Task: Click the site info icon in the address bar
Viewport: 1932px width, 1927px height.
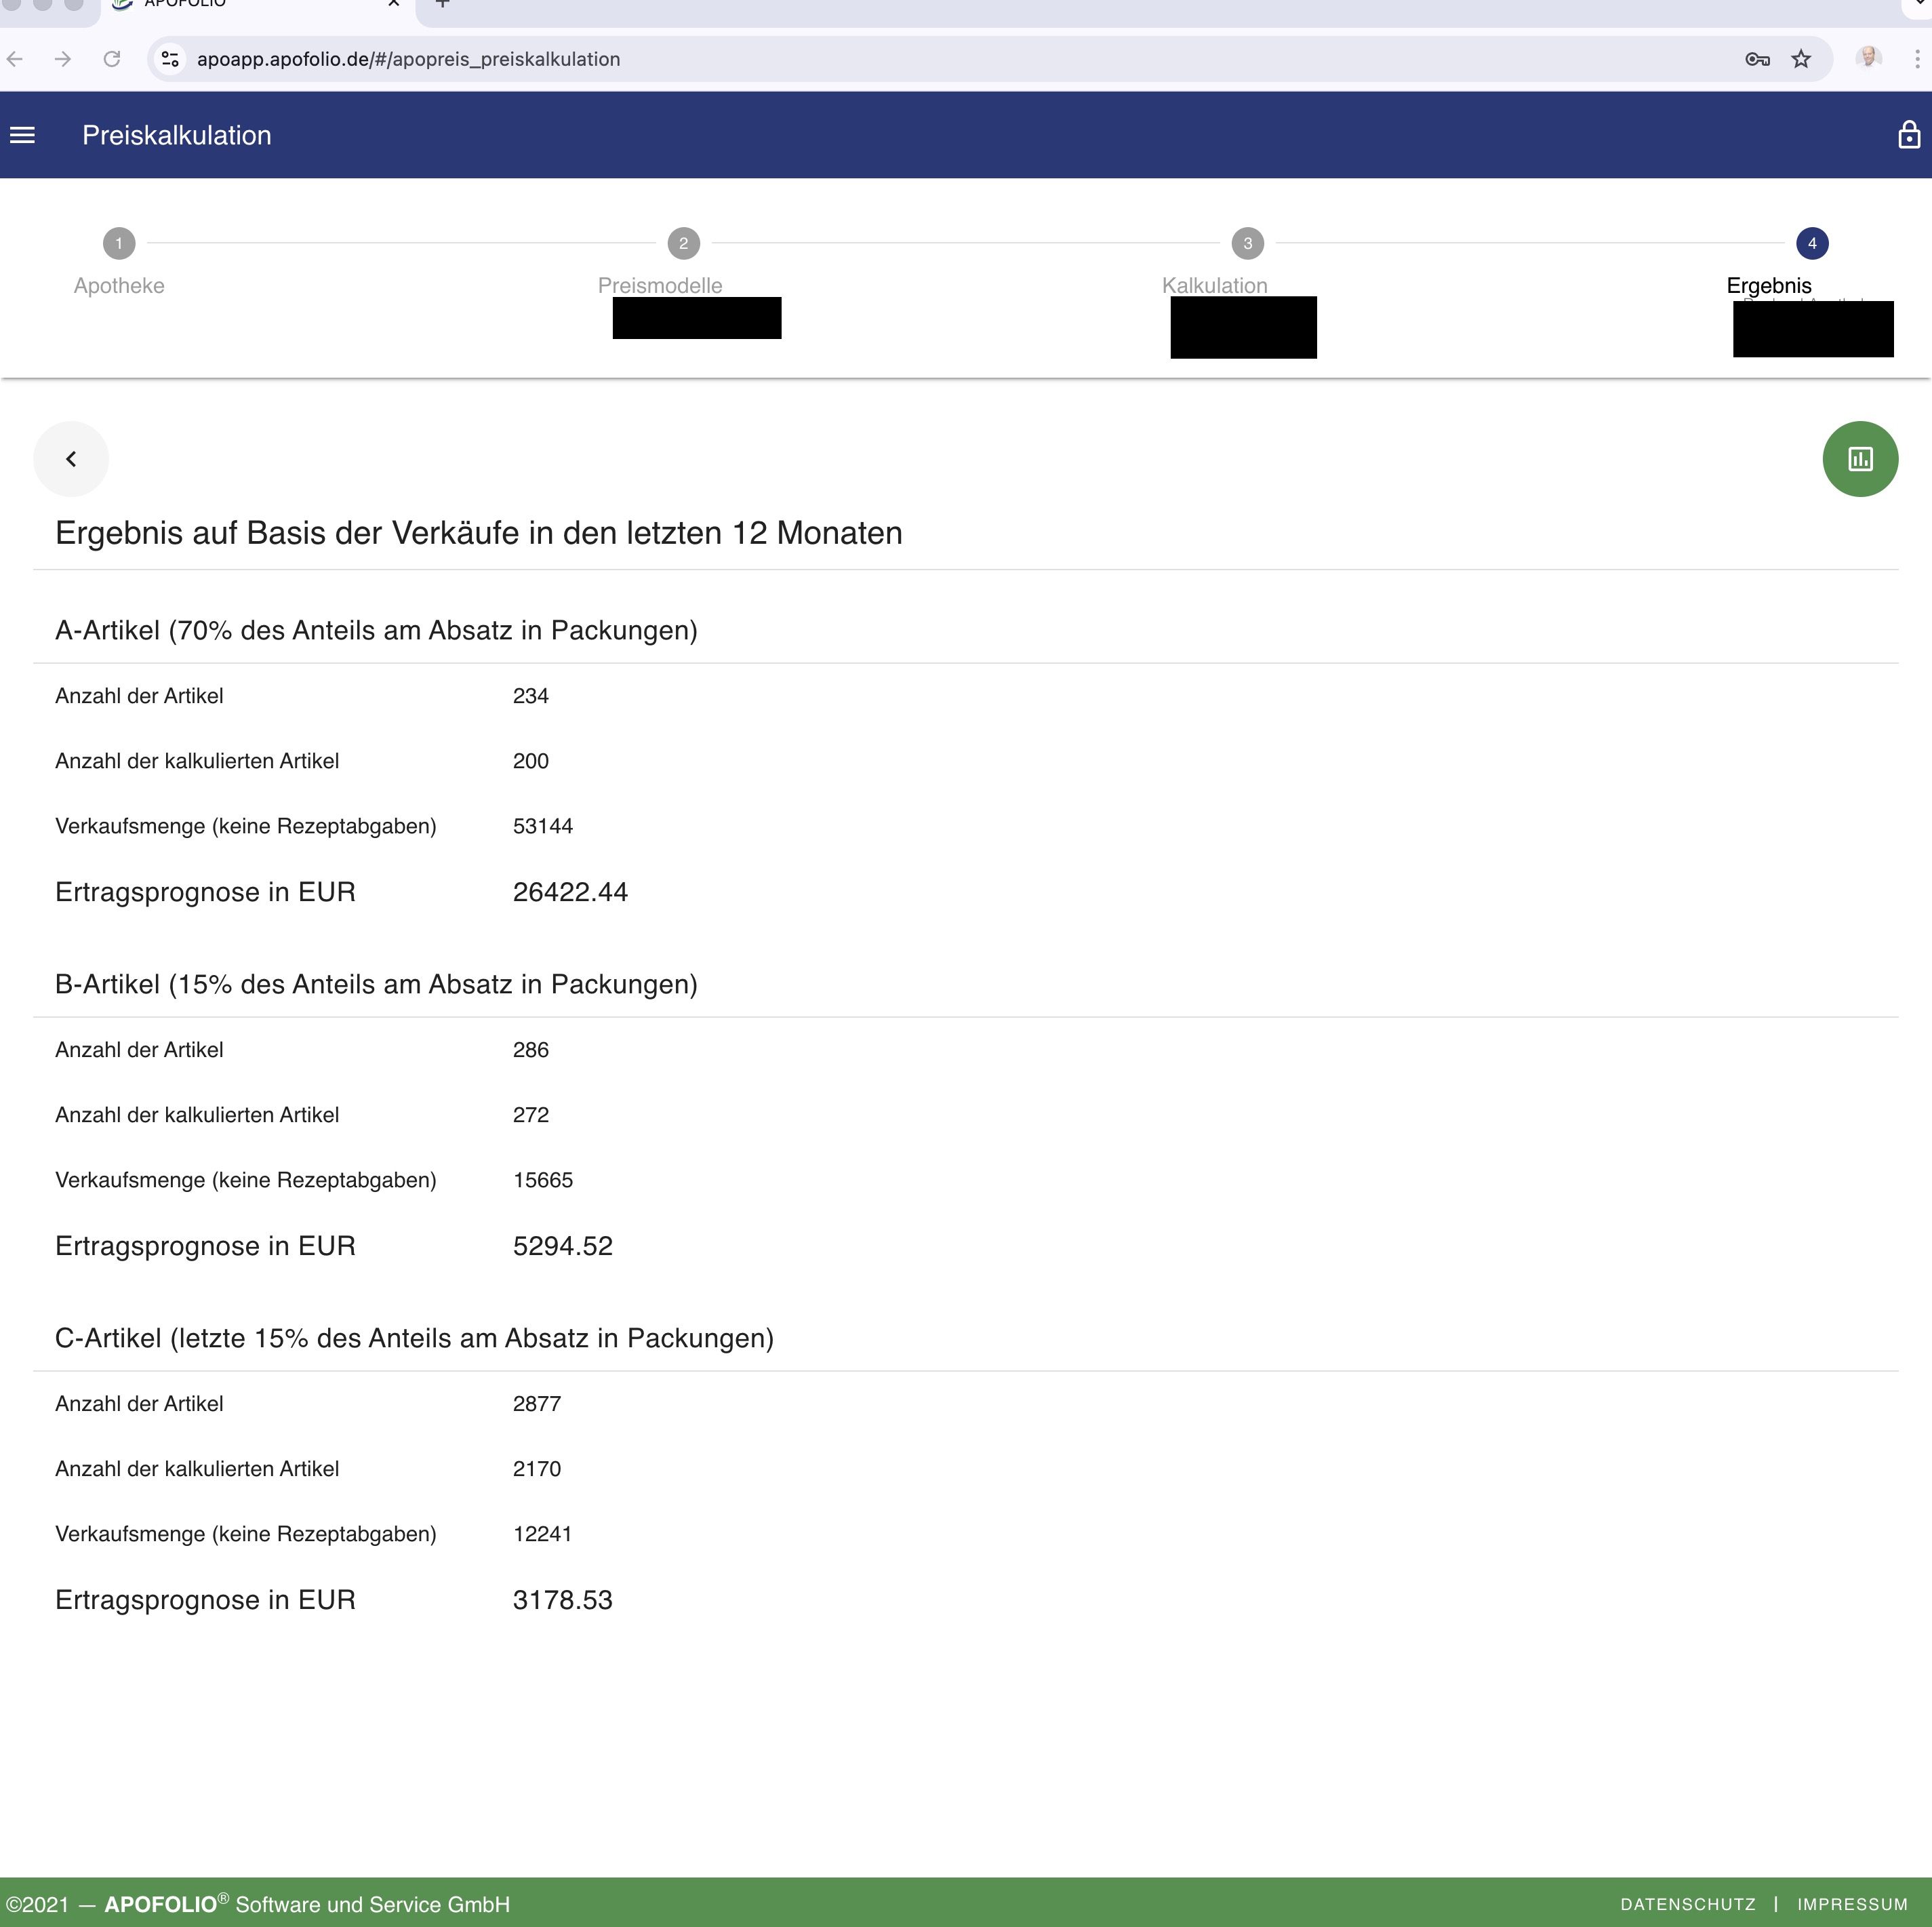Action: pyautogui.click(x=171, y=59)
